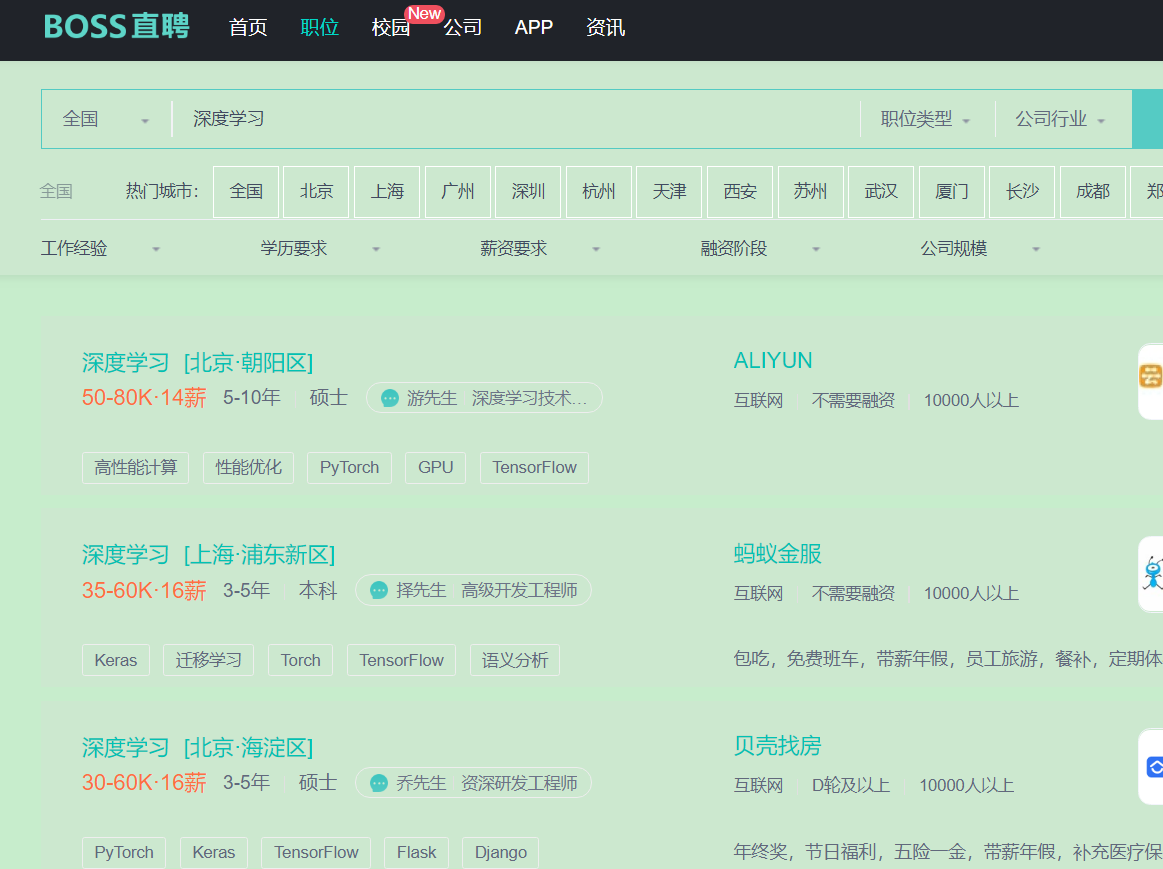Click the Torch skill tag
Viewport: 1163px width, 869px height.
pyautogui.click(x=300, y=660)
